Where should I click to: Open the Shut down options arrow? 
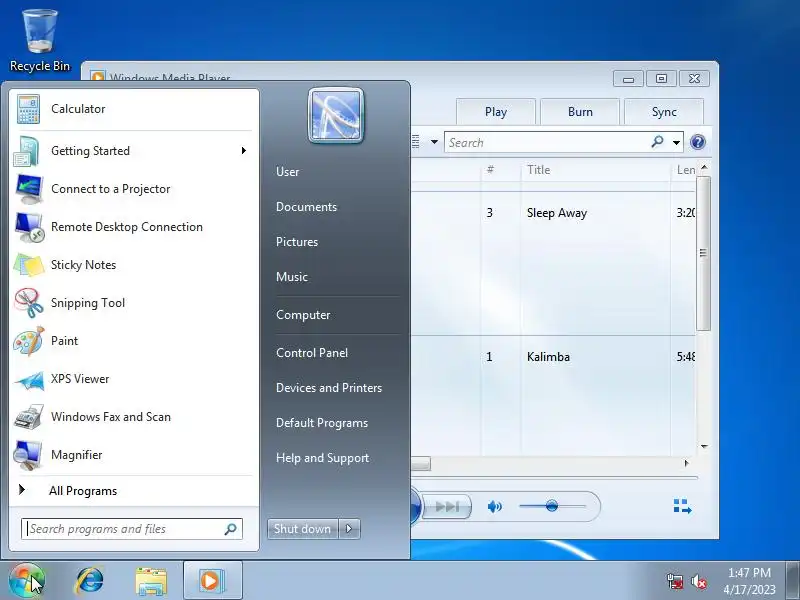coord(349,529)
